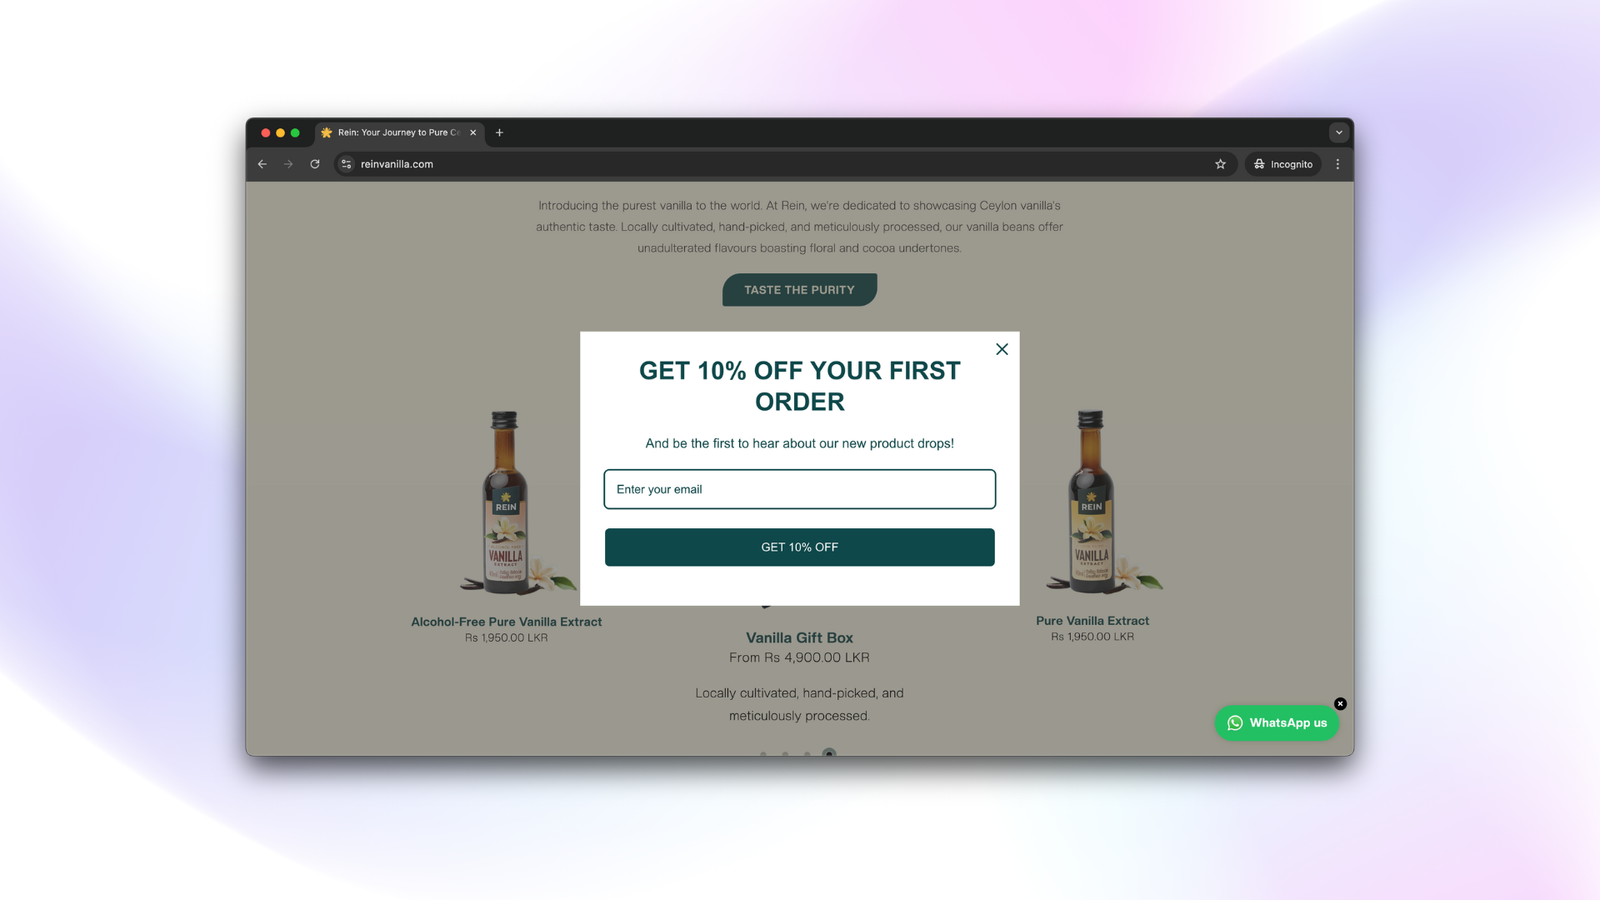
Task: Reload the reinvanilla.com page
Action: coord(315,164)
